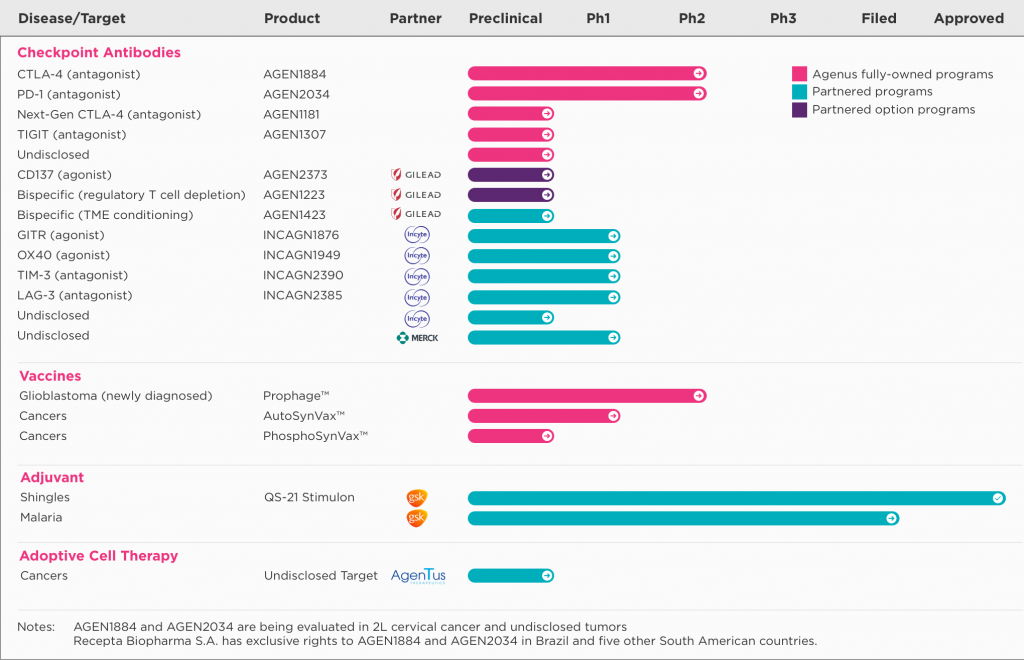Click the TIGIT (antagonist) target label
Image resolution: width=1024 pixels, height=660 pixels.
point(72,134)
